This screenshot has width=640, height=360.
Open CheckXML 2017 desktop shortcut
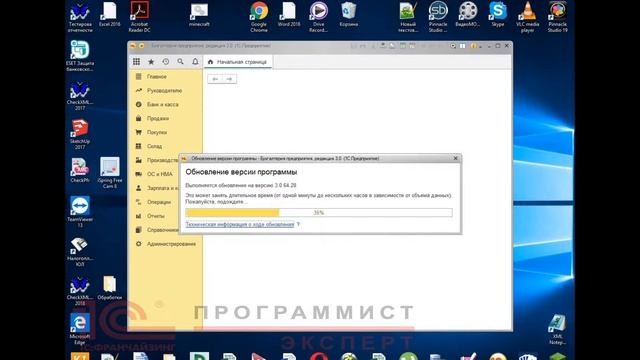[80, 96]
